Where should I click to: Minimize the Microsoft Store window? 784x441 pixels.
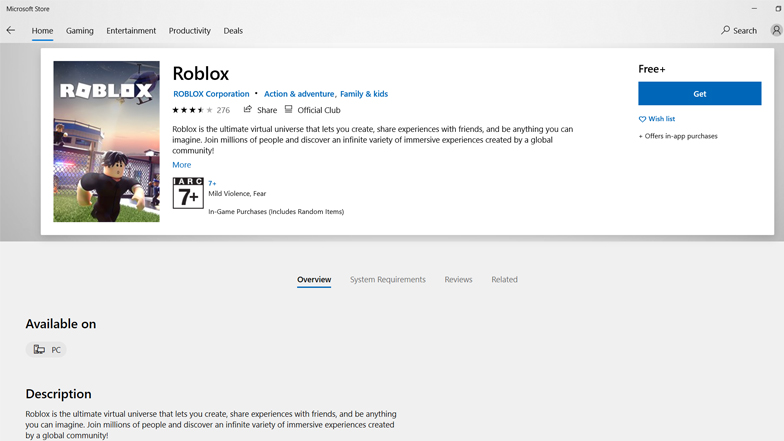pyautogui.click(x=754, y=8)
